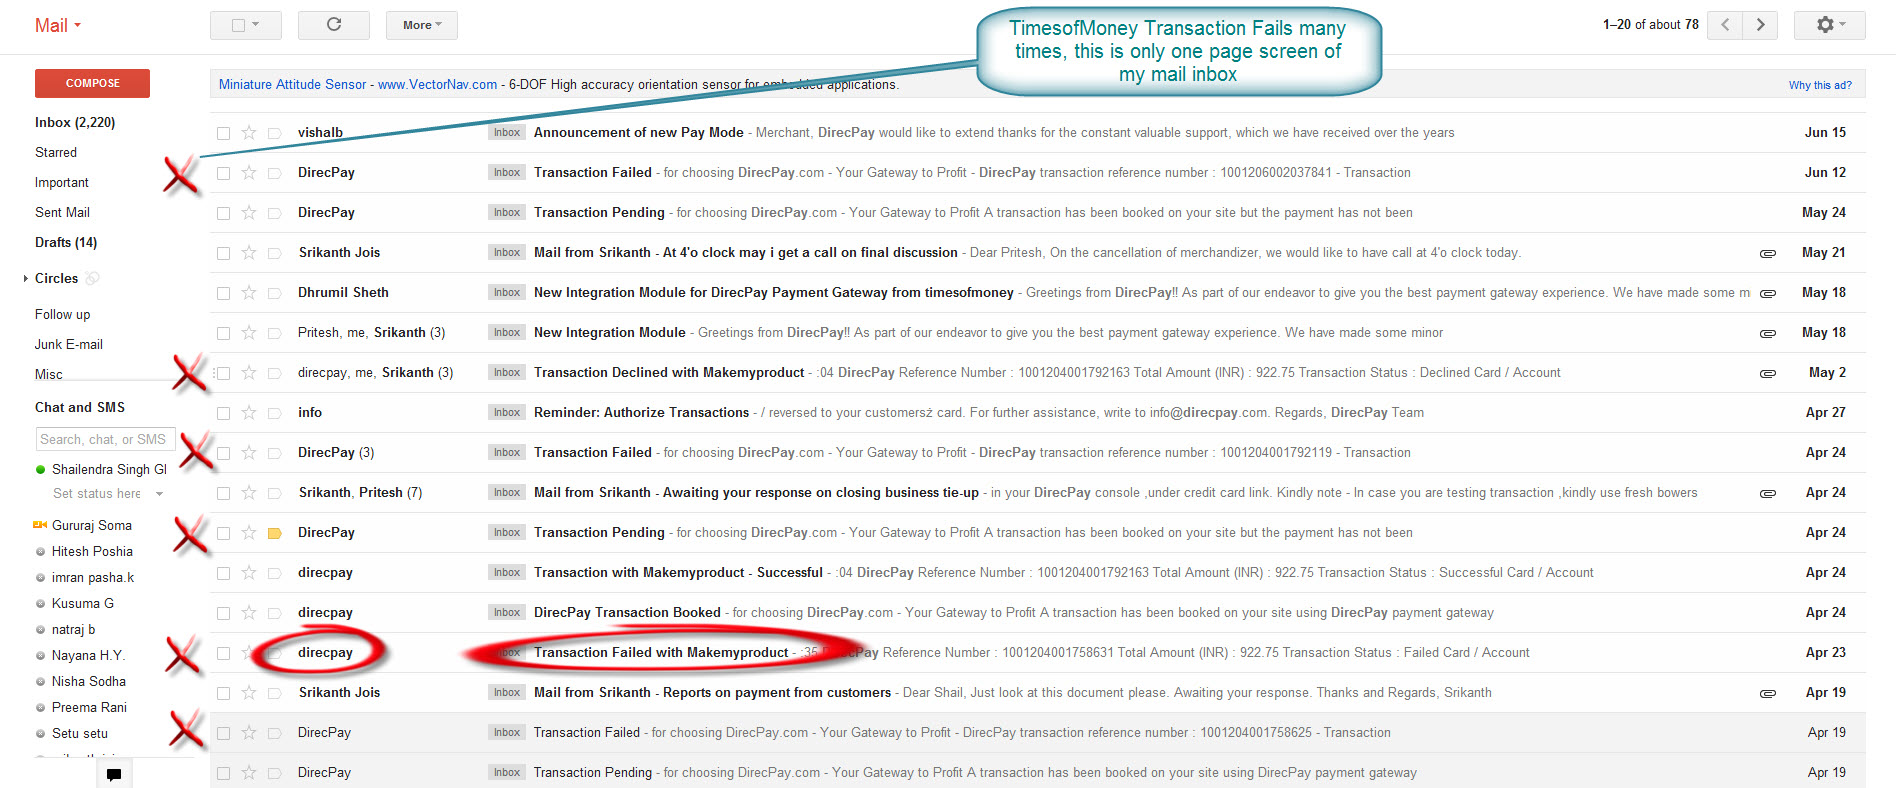1896x788 pixels.
Task: Mark vishalb email as important
Action: tap(274, 133)
